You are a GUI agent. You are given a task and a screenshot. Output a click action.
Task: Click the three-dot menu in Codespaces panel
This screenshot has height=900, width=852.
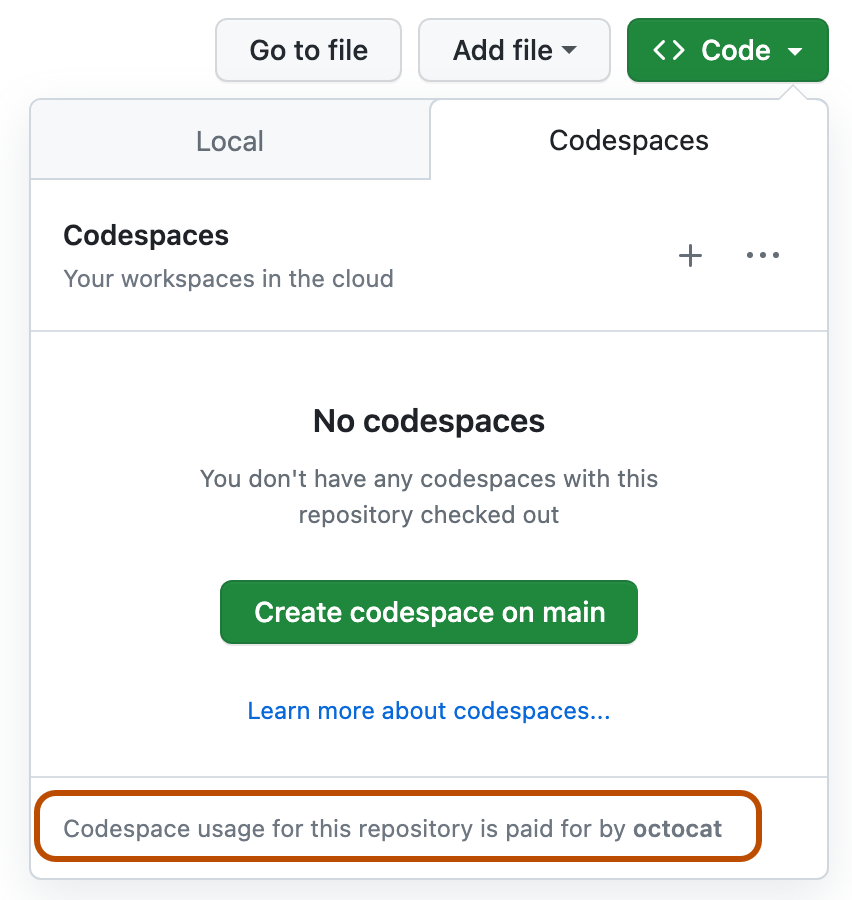[763, 256]
